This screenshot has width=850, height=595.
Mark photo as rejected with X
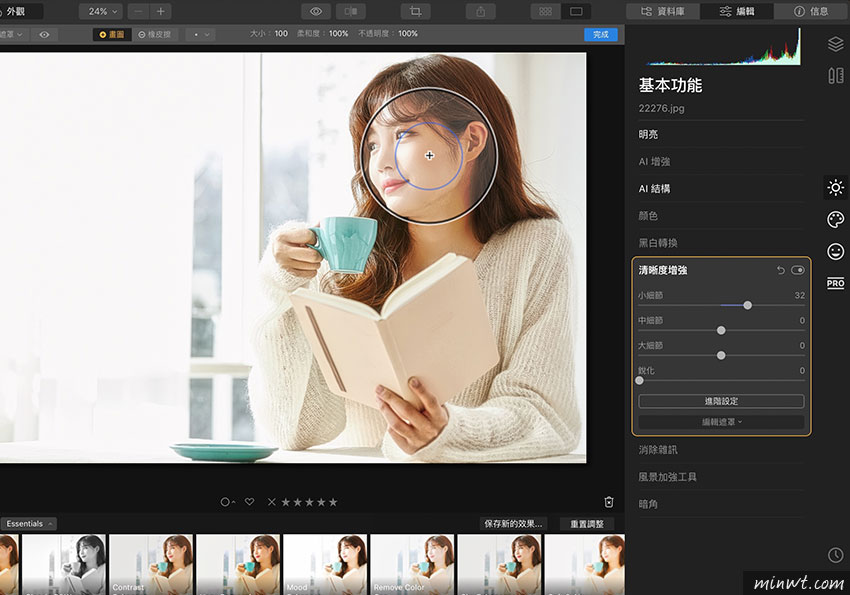272,502
